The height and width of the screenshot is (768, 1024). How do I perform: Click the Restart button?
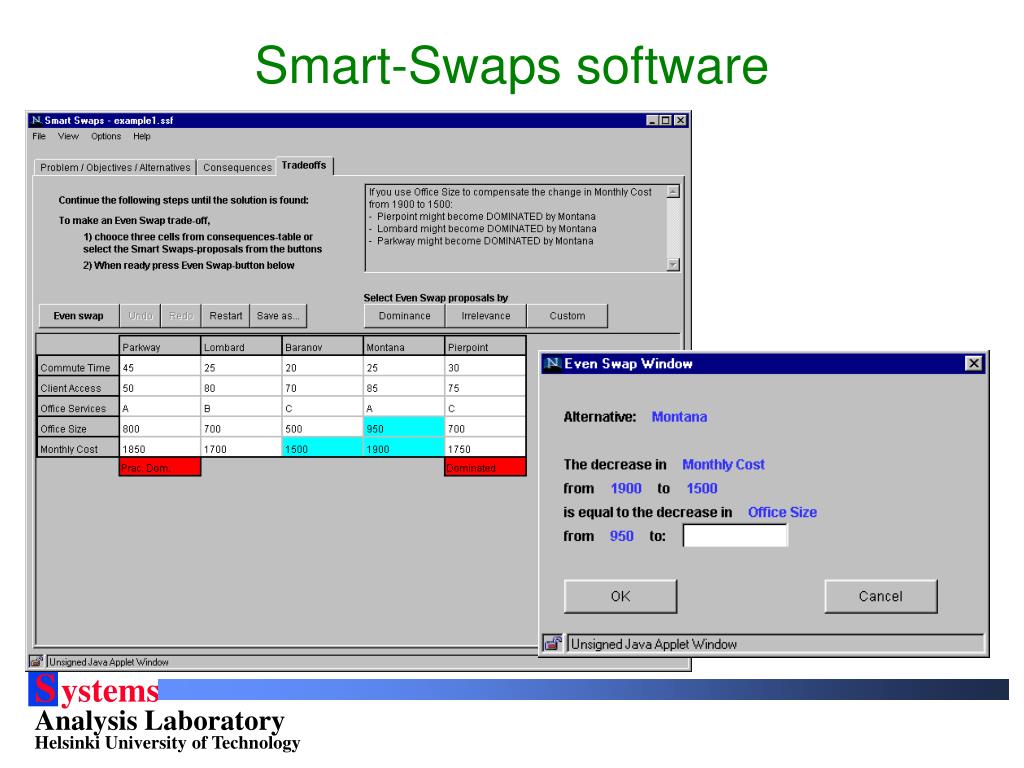(x=226, y=315)
